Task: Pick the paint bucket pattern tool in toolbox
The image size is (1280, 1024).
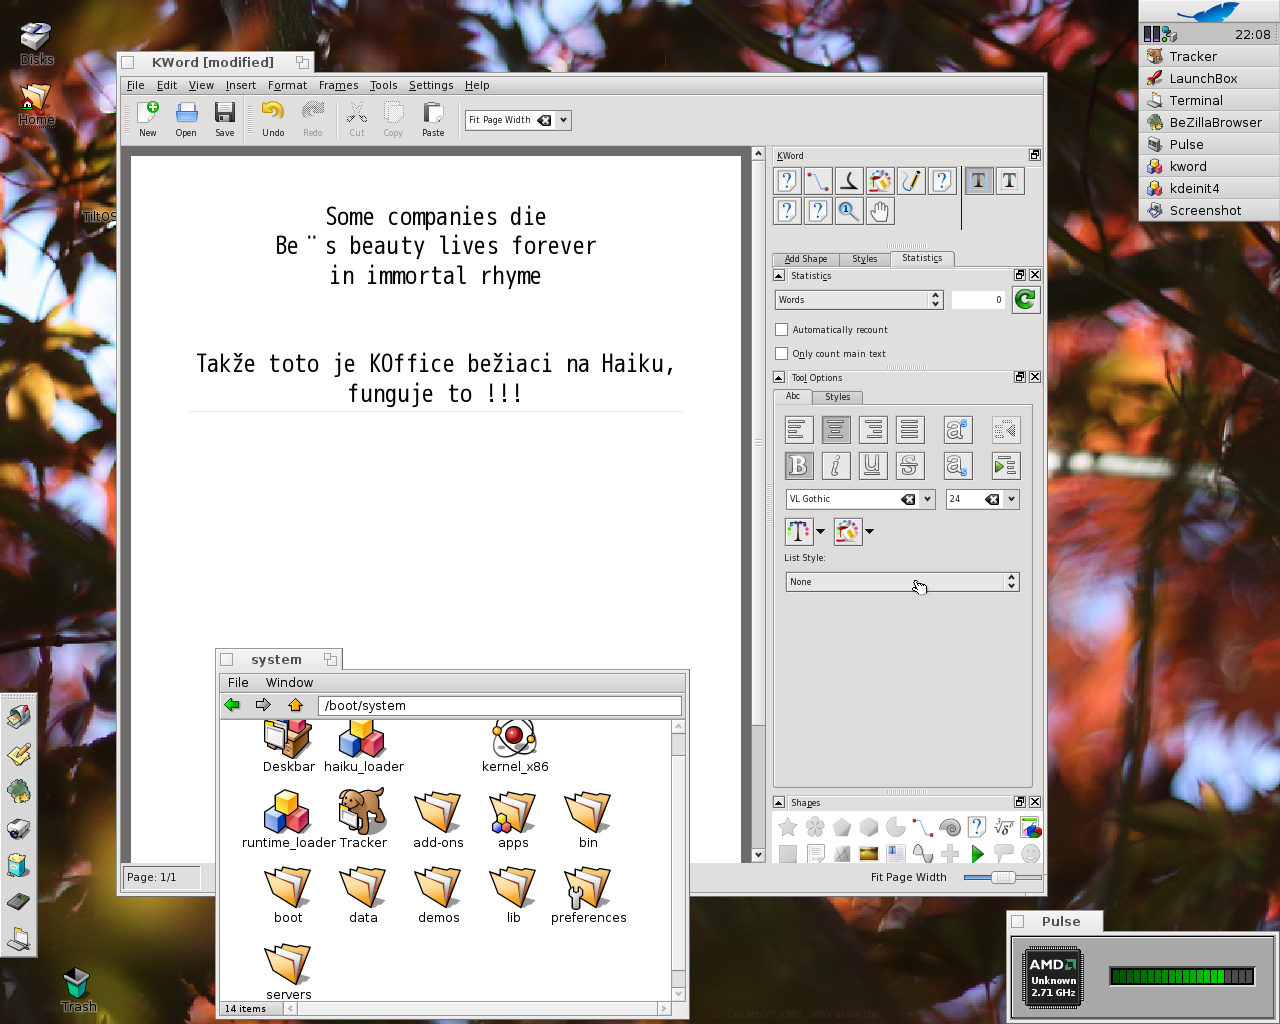Action: pyautogui.click(x=880, y=181)
